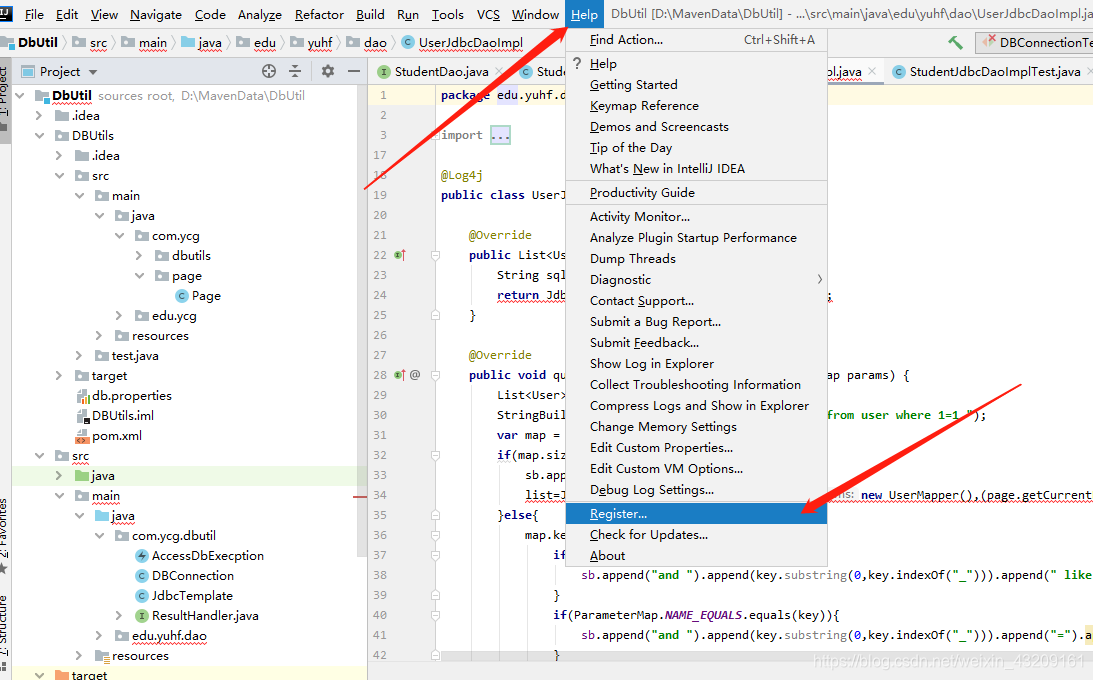The width and height of the screenshot is (1093, 680).
Task: Open the File menu
Action: tap(34, 15)
